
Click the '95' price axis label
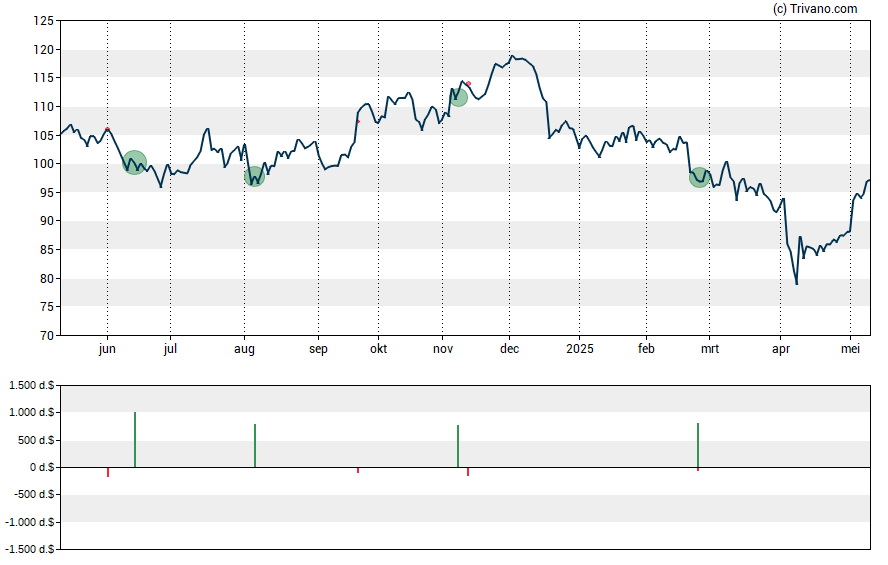coord(47,193)
